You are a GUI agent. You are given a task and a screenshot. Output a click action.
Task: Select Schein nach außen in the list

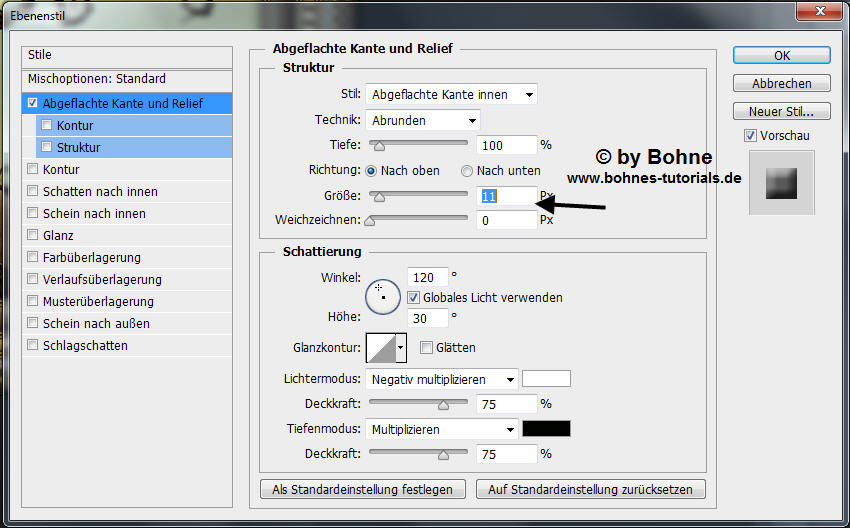(x=96, y=323)
